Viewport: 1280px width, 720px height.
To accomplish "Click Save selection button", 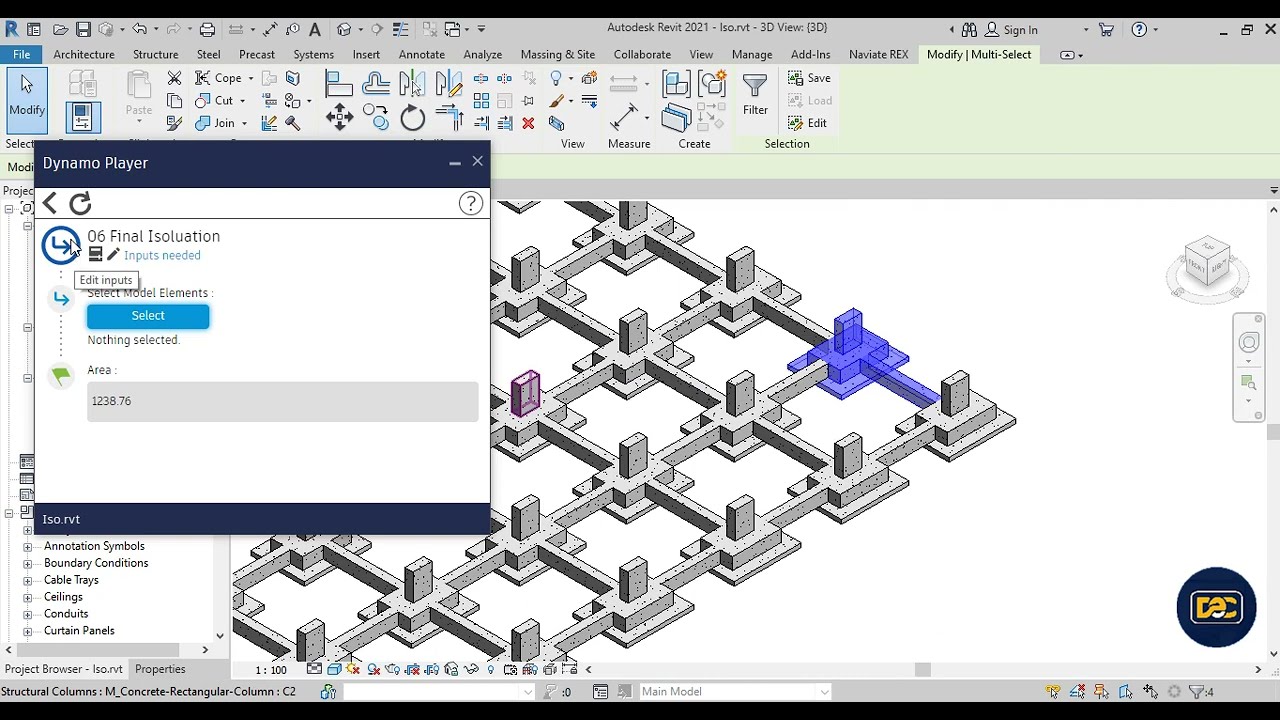I will click(809, 78).
